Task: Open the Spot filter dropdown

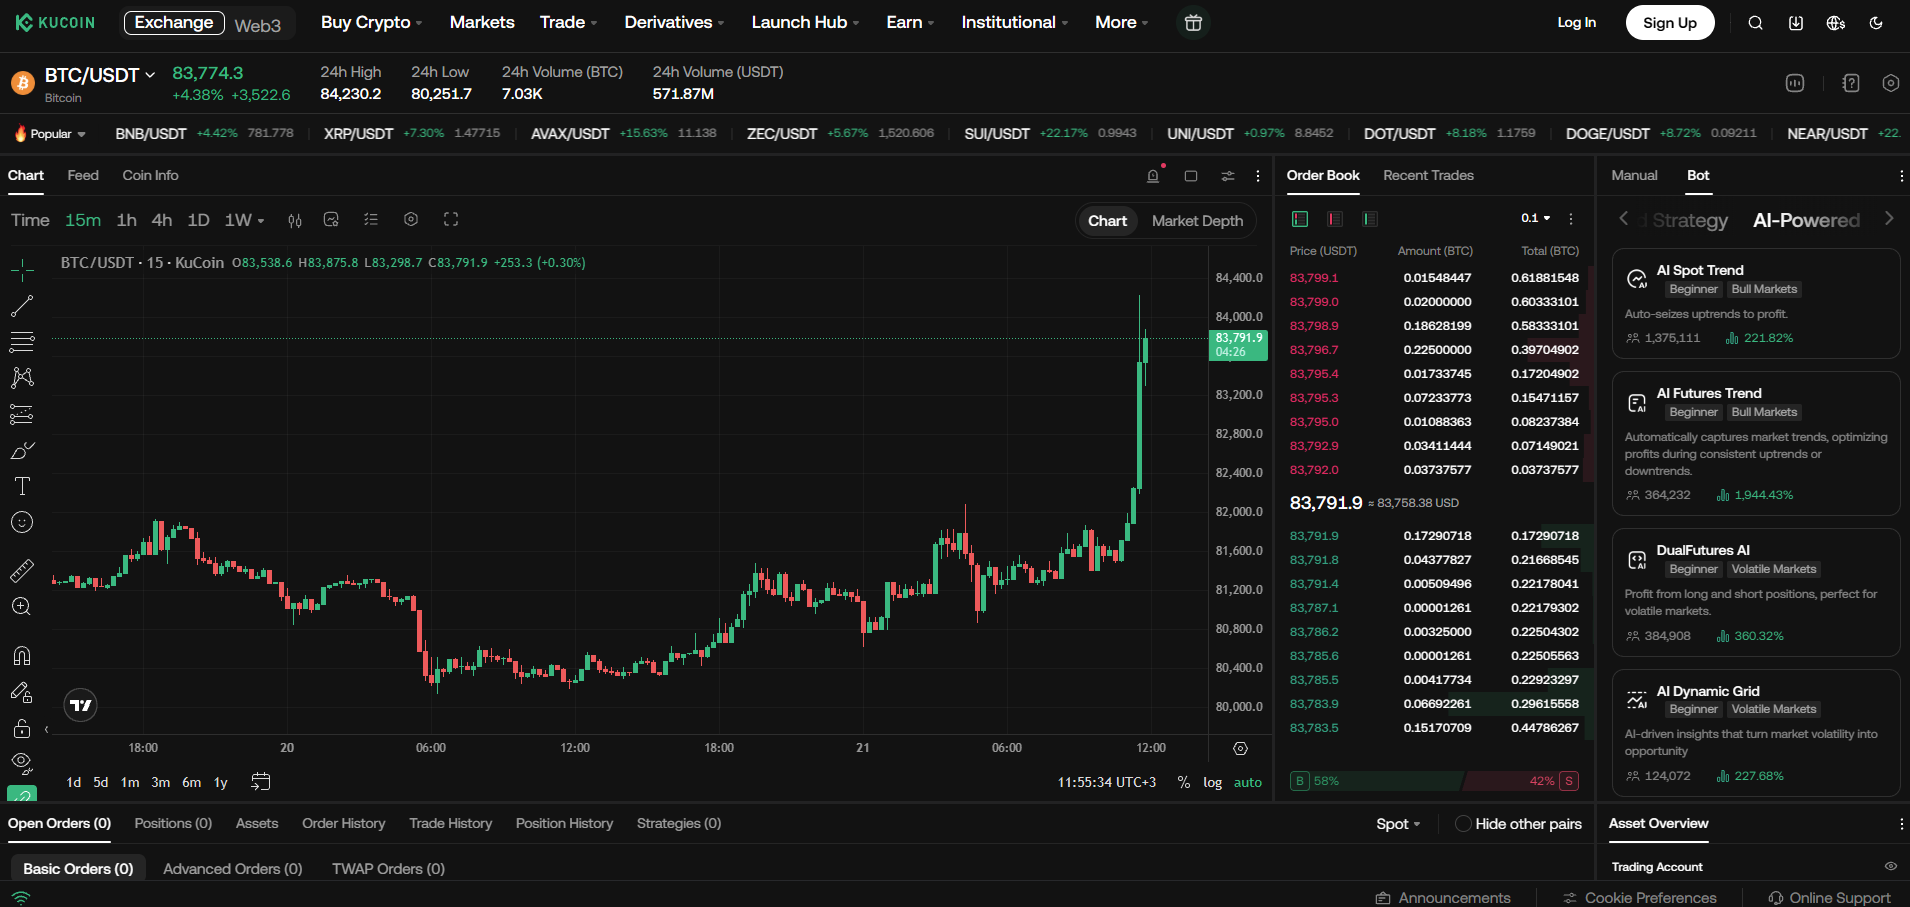Action: click(x=1398, y=824)
